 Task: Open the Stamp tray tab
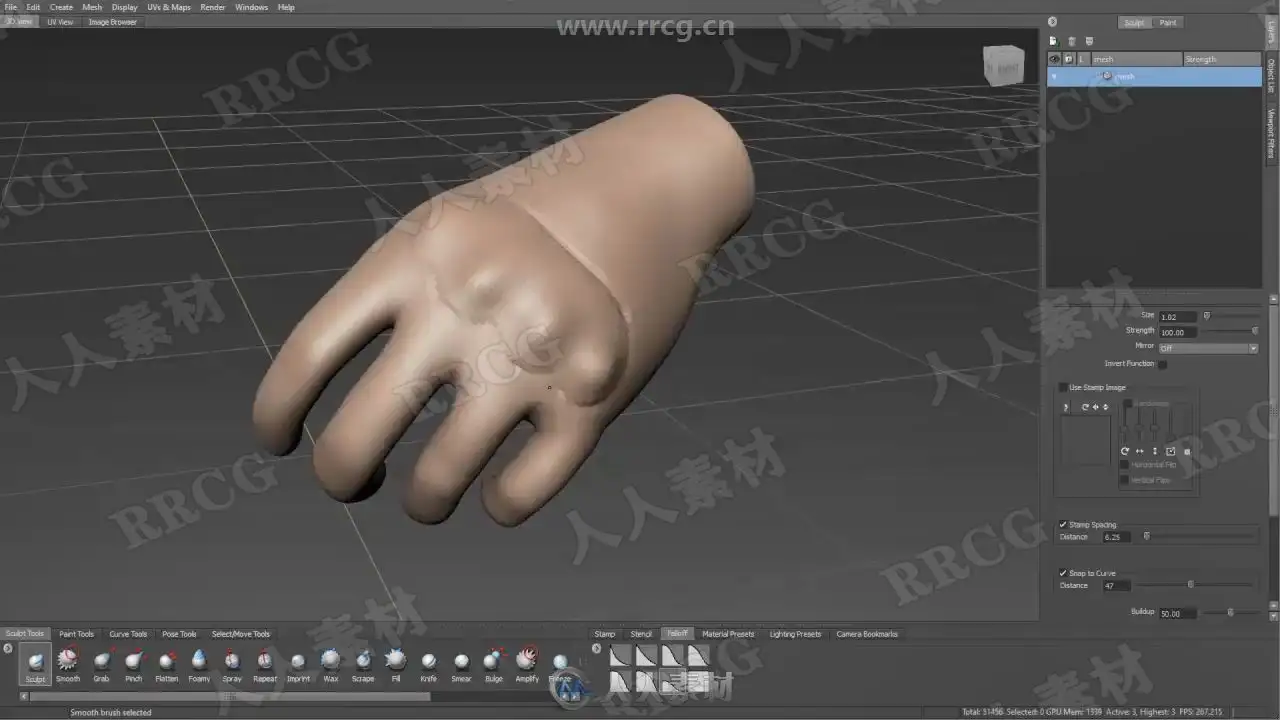point(605,634)
